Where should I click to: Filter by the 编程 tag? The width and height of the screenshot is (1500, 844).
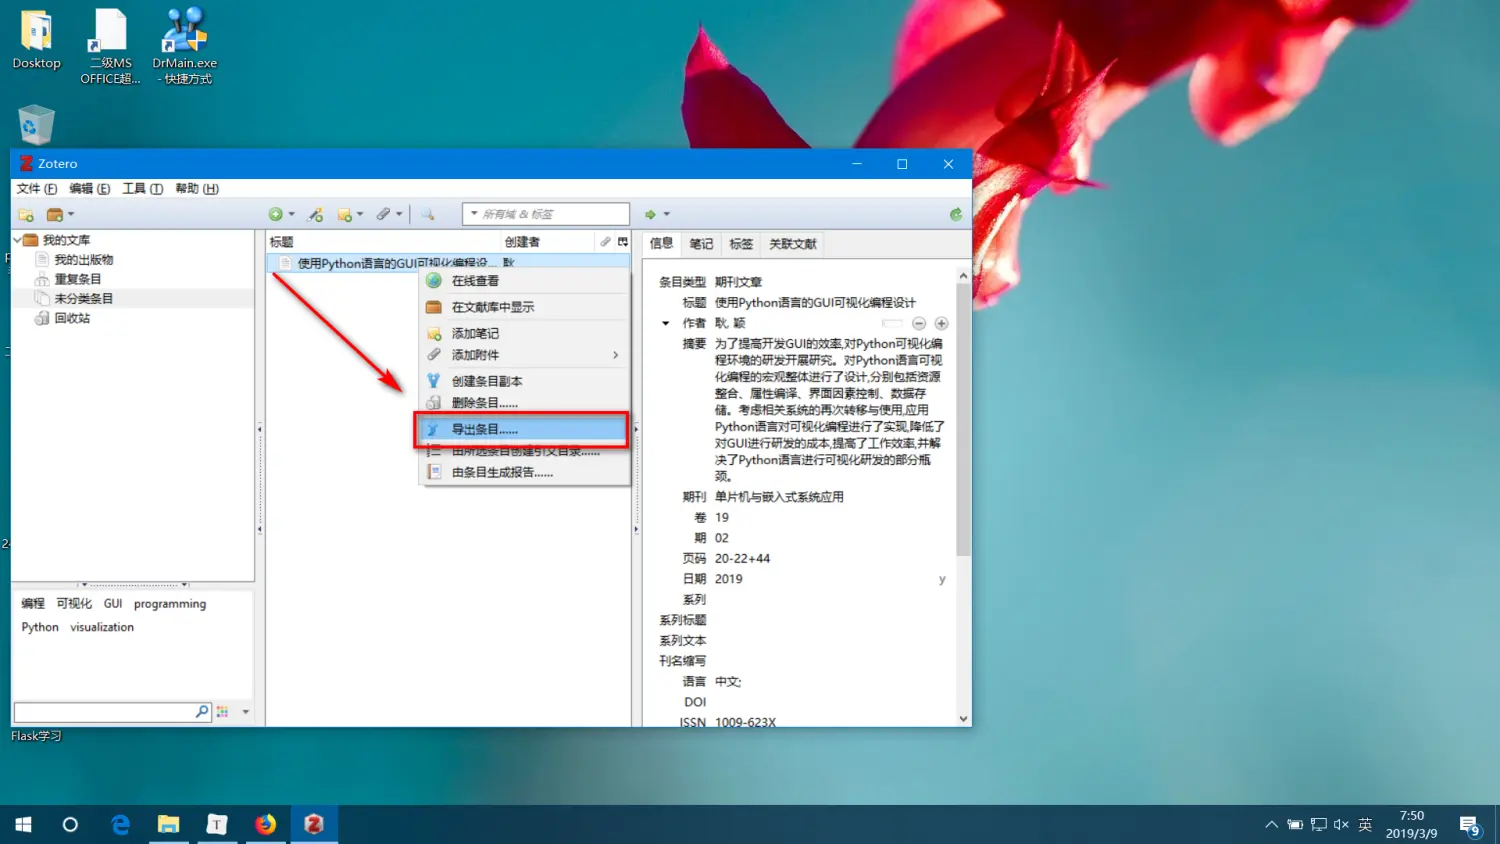click(x=33, y=604)
